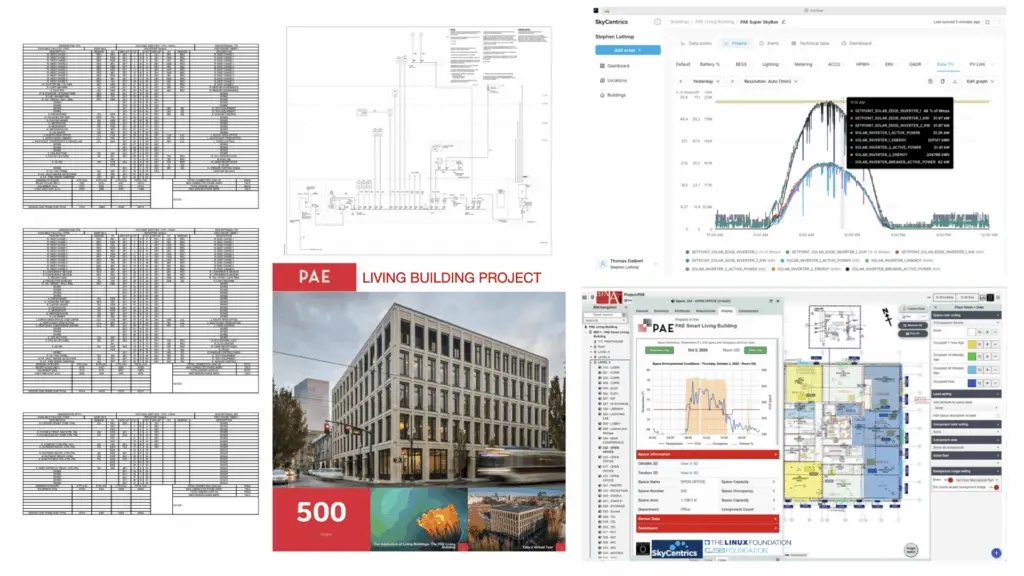
Task: Open the Yesterday date range dropdown
Action: [706, 81]
